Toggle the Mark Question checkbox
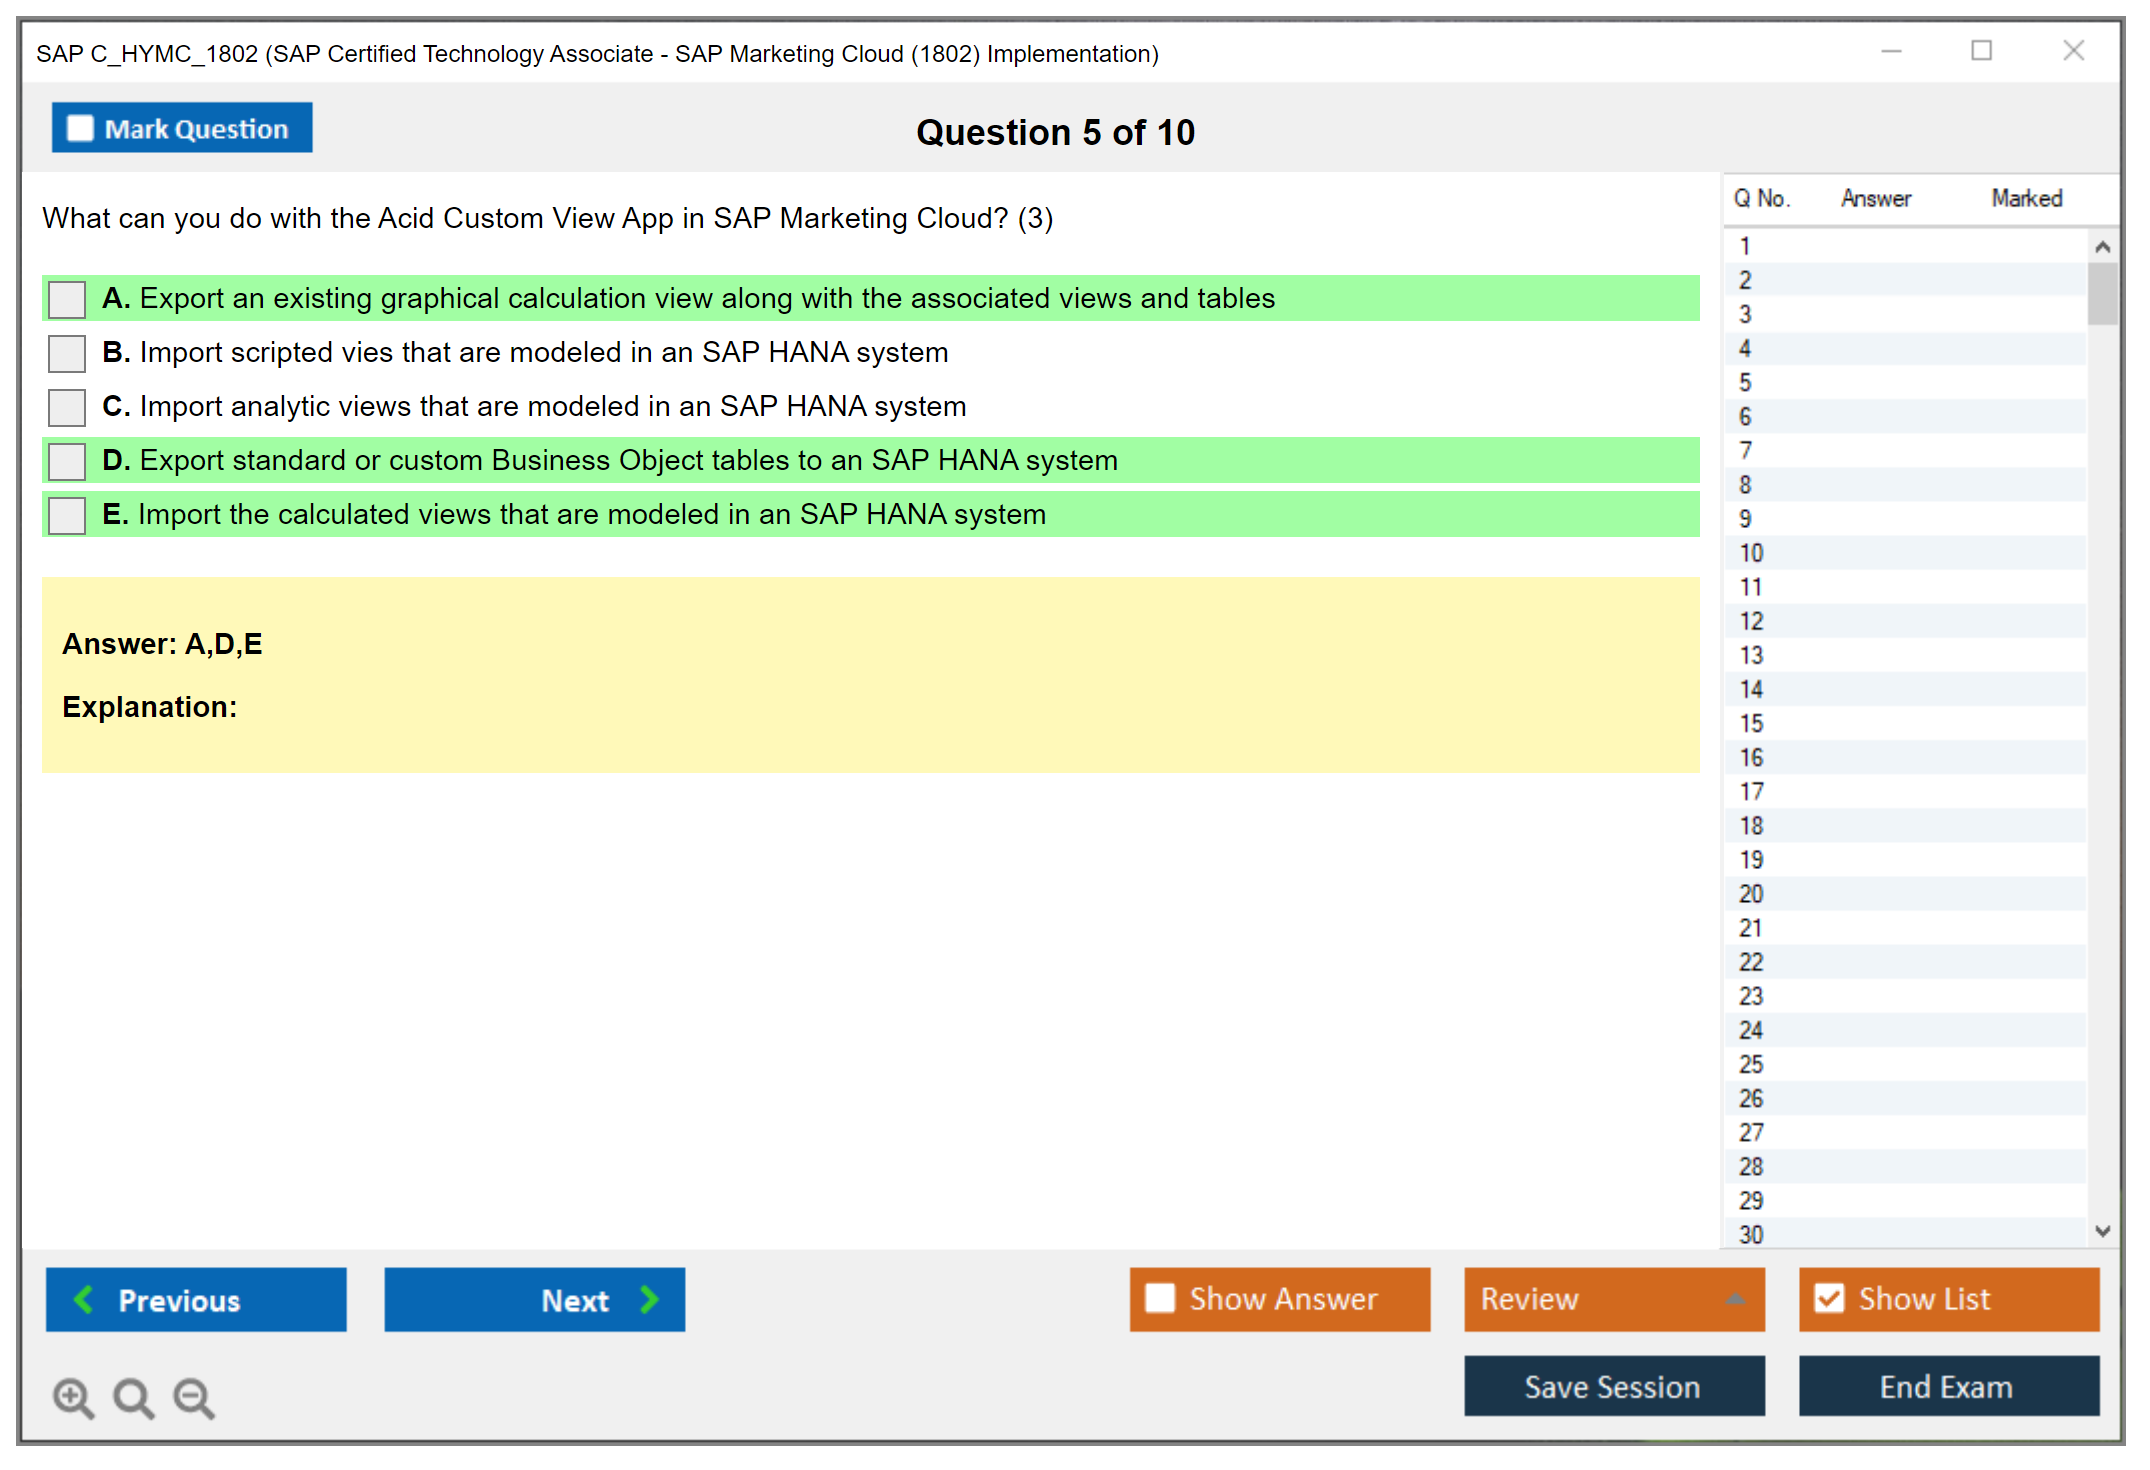2150x1470 pixels. pos(80,128)
